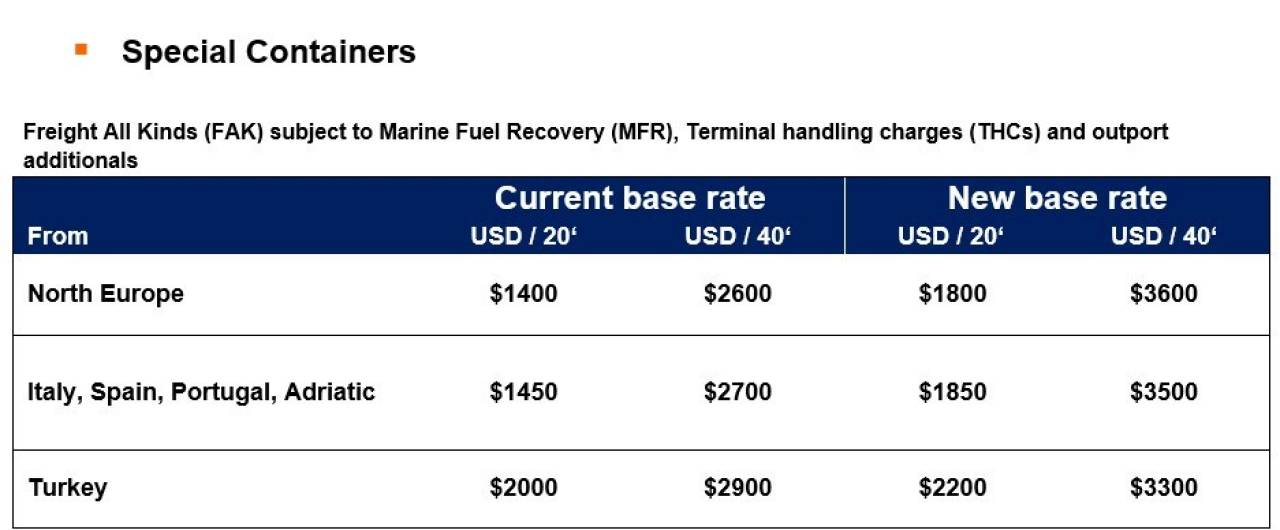This screenshot has height=530, width=1280.
Task: Click the $3500 cell value
Action: (x=1164, y=392)
